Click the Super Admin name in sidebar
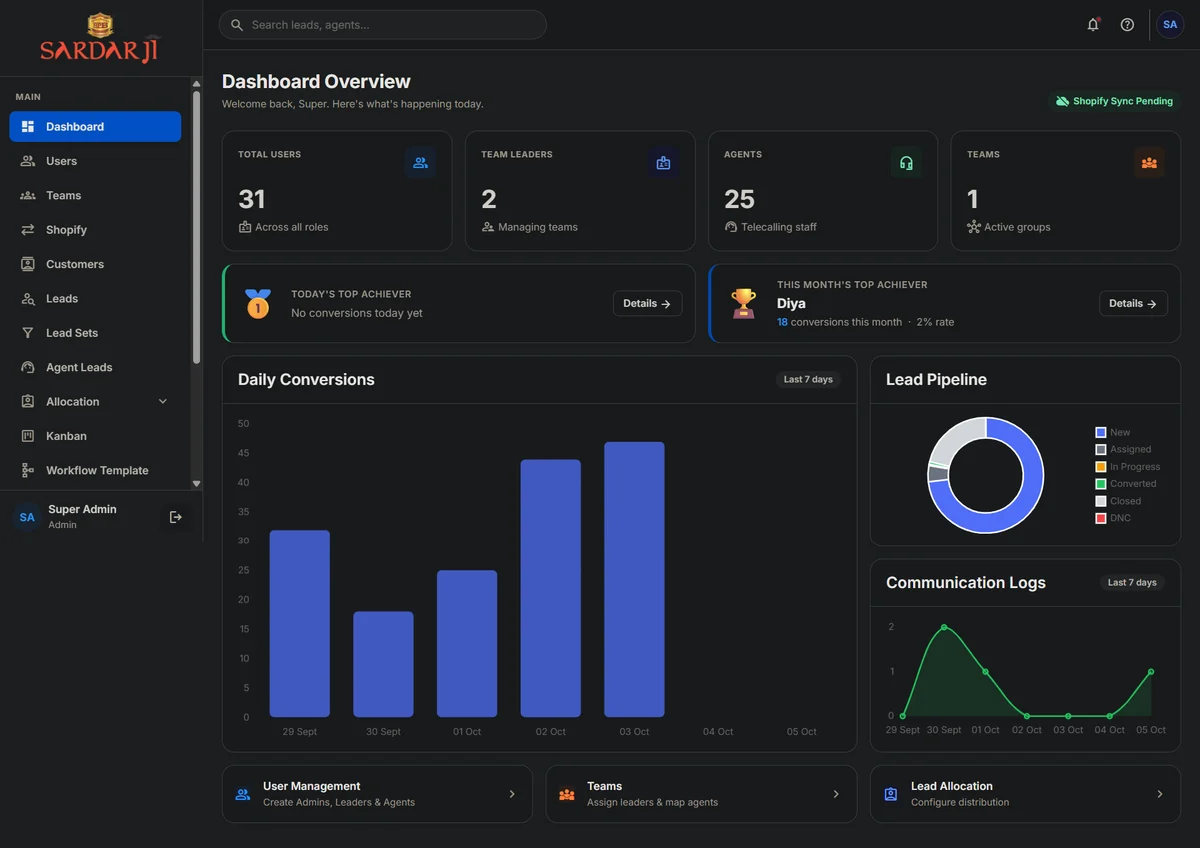This screenshot has width=1200, height=848. coord(82,509)
